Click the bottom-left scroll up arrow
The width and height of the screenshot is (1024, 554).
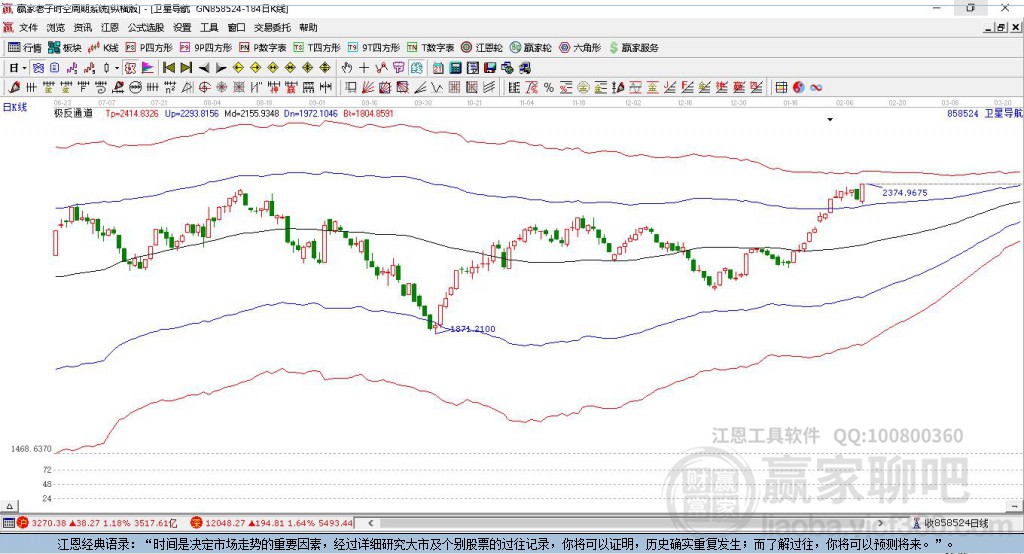10,506
